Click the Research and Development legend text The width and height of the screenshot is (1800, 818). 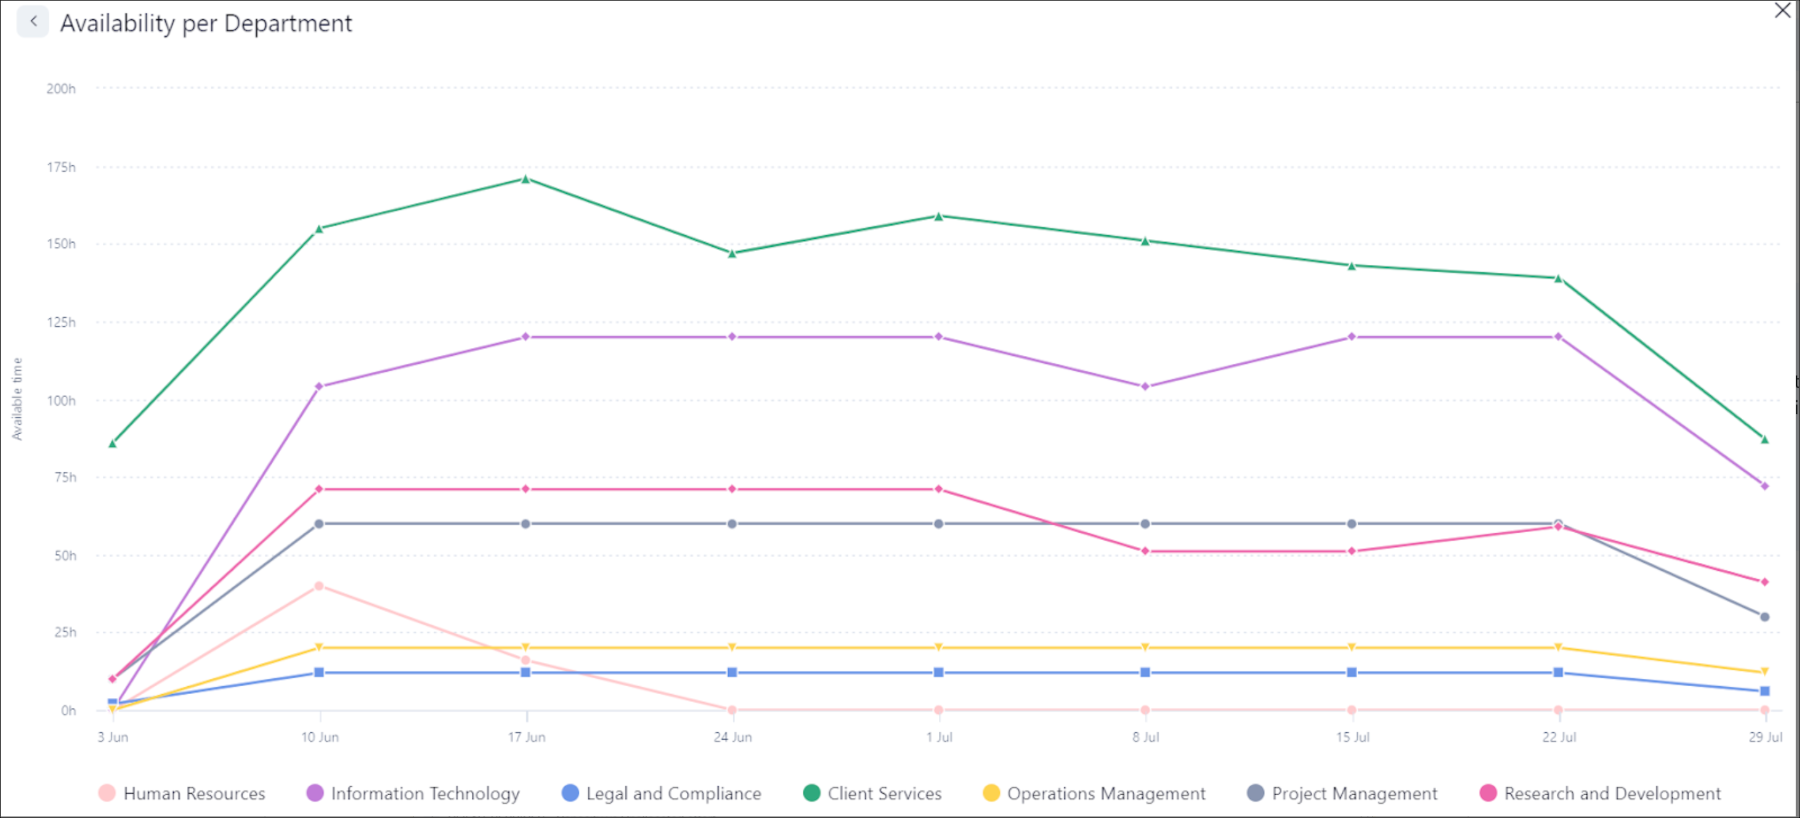point(1610,793)
